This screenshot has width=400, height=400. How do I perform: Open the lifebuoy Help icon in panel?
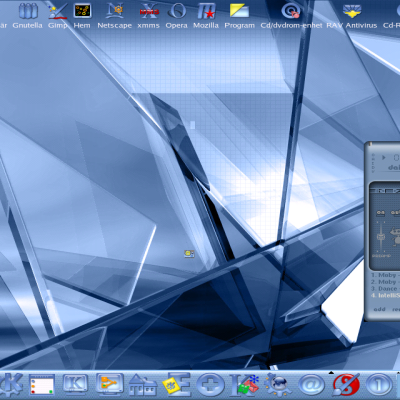coord(210,385)
